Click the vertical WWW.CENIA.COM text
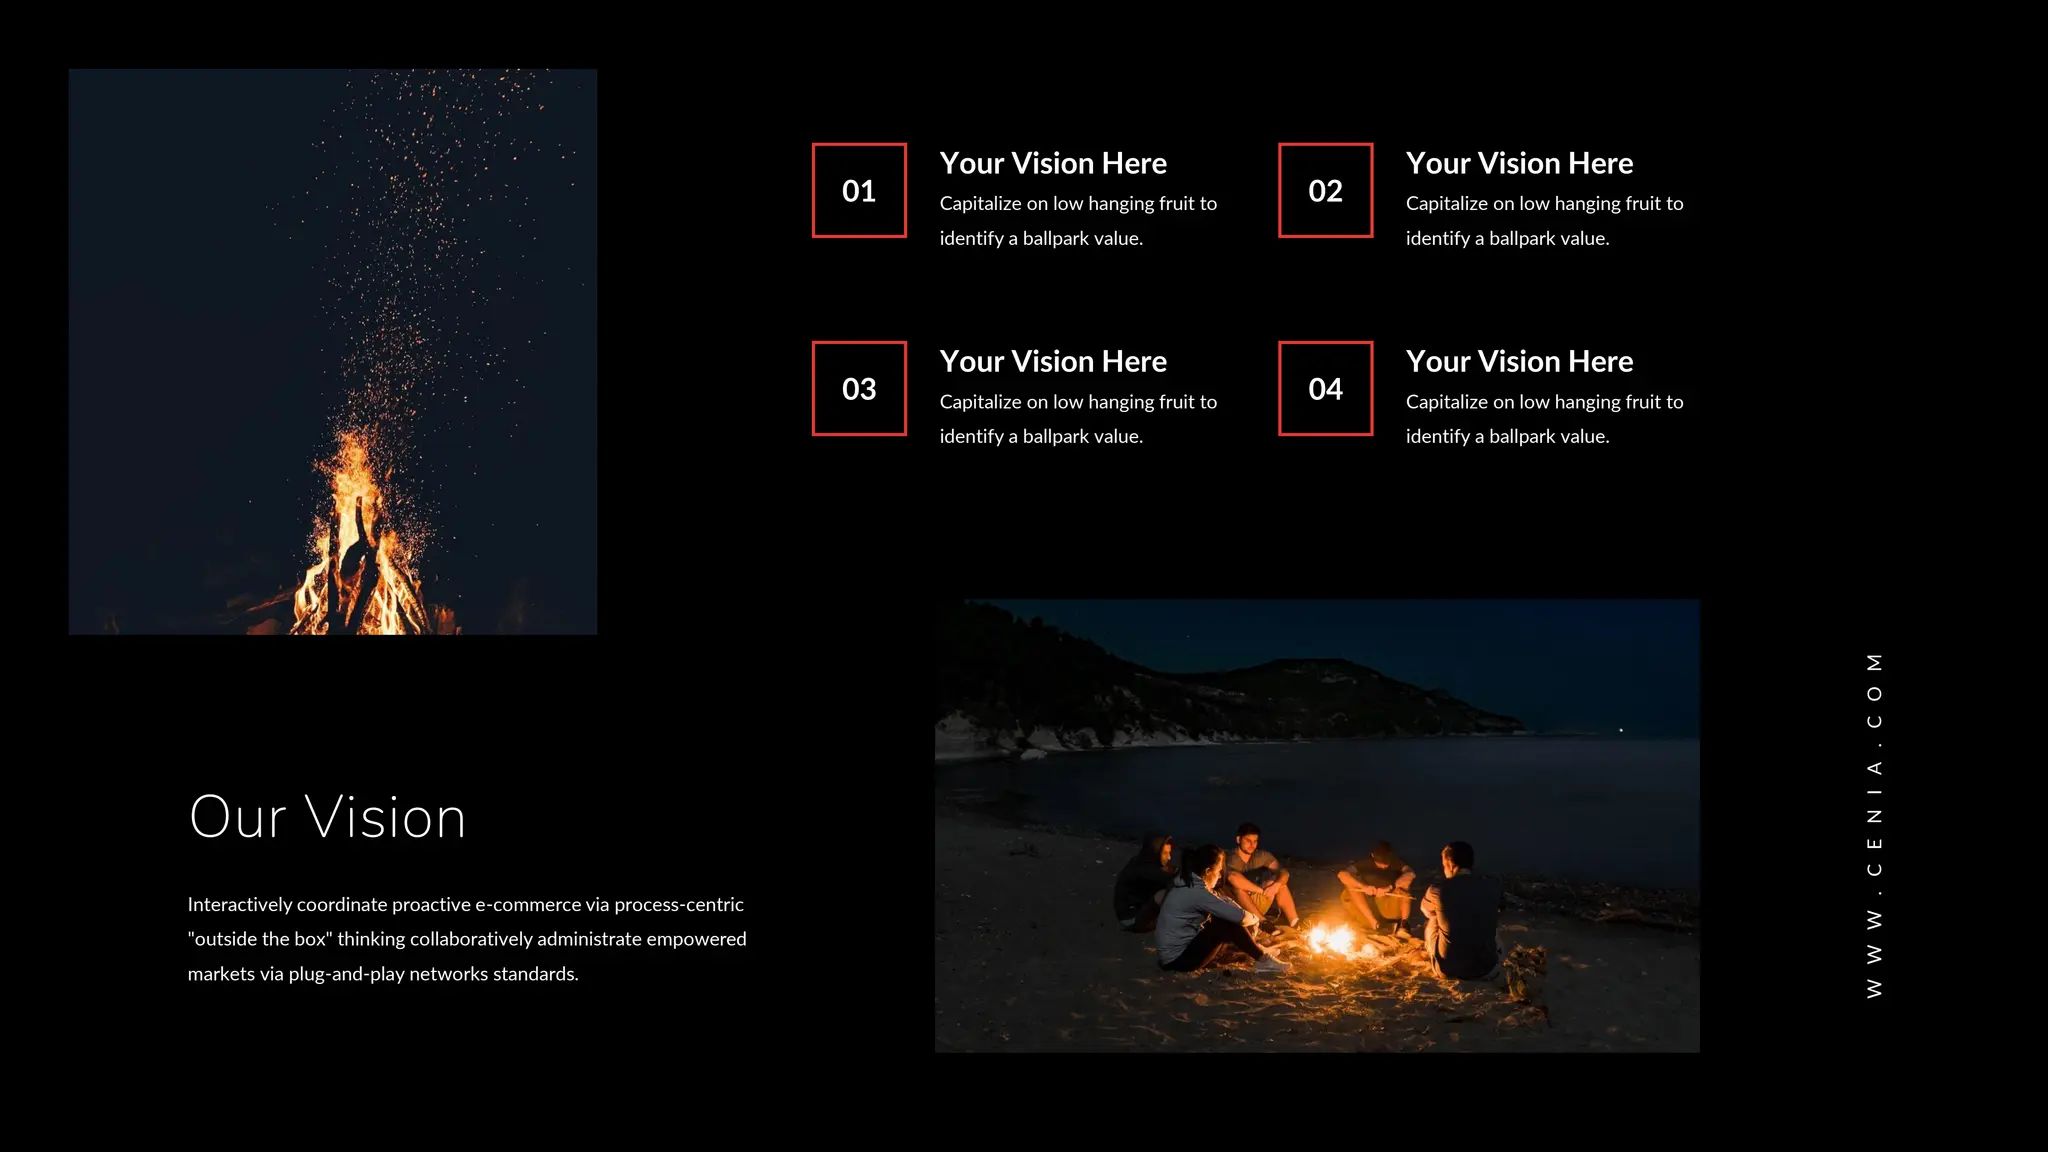The height and width of the screenshot is (1152, 2048). pyautogui.click(x=1874, y=825)
